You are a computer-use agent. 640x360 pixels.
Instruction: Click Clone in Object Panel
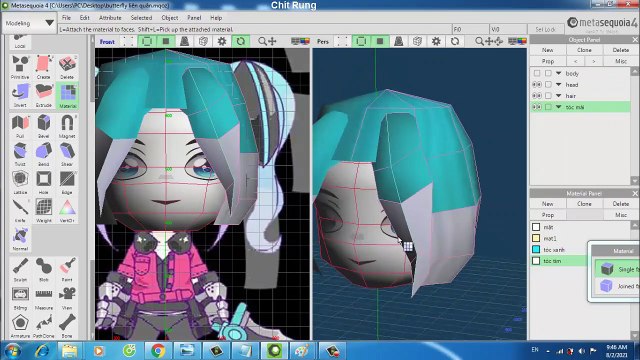[x=584, y=50]
